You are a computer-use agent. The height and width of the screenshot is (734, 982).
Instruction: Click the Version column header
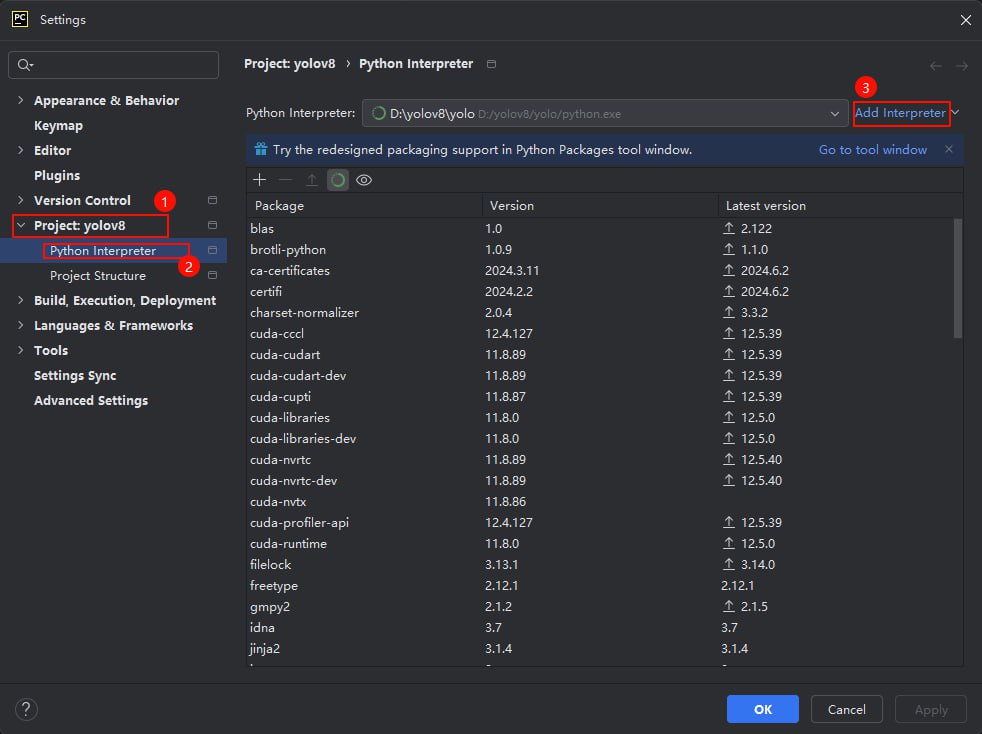tap(600, 205)
